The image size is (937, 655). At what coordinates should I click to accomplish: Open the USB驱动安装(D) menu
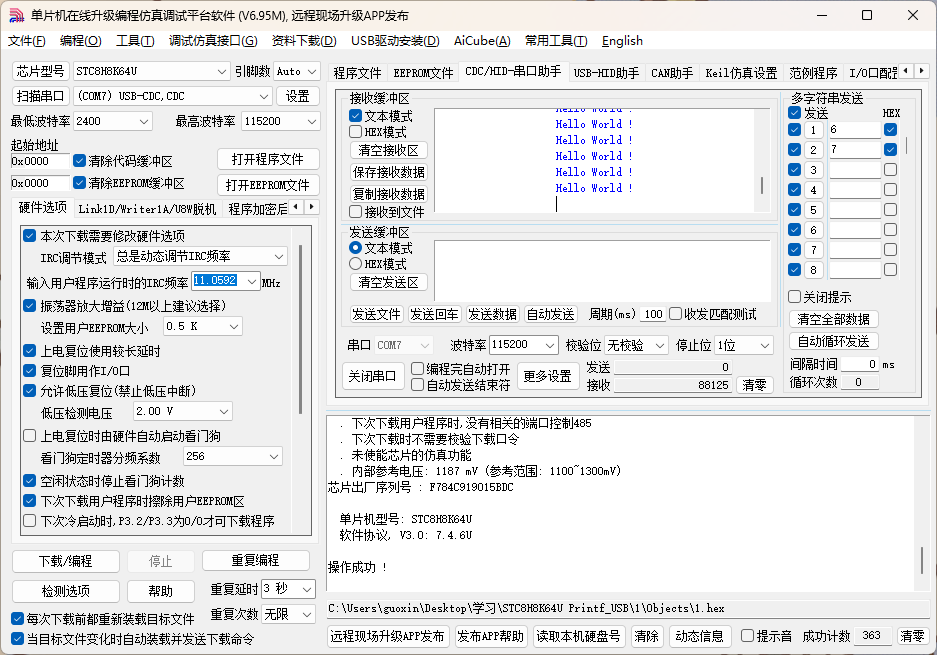click(395, 41)
